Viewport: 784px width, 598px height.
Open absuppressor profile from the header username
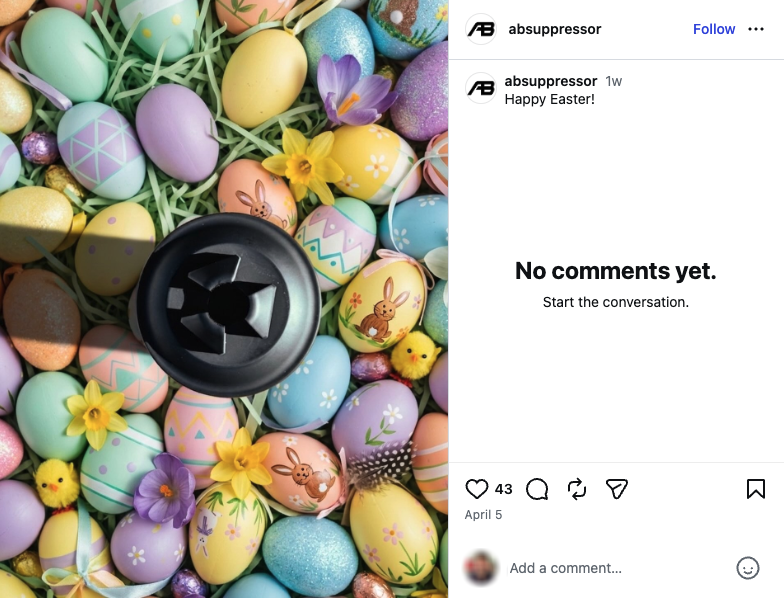coord(554,29)
